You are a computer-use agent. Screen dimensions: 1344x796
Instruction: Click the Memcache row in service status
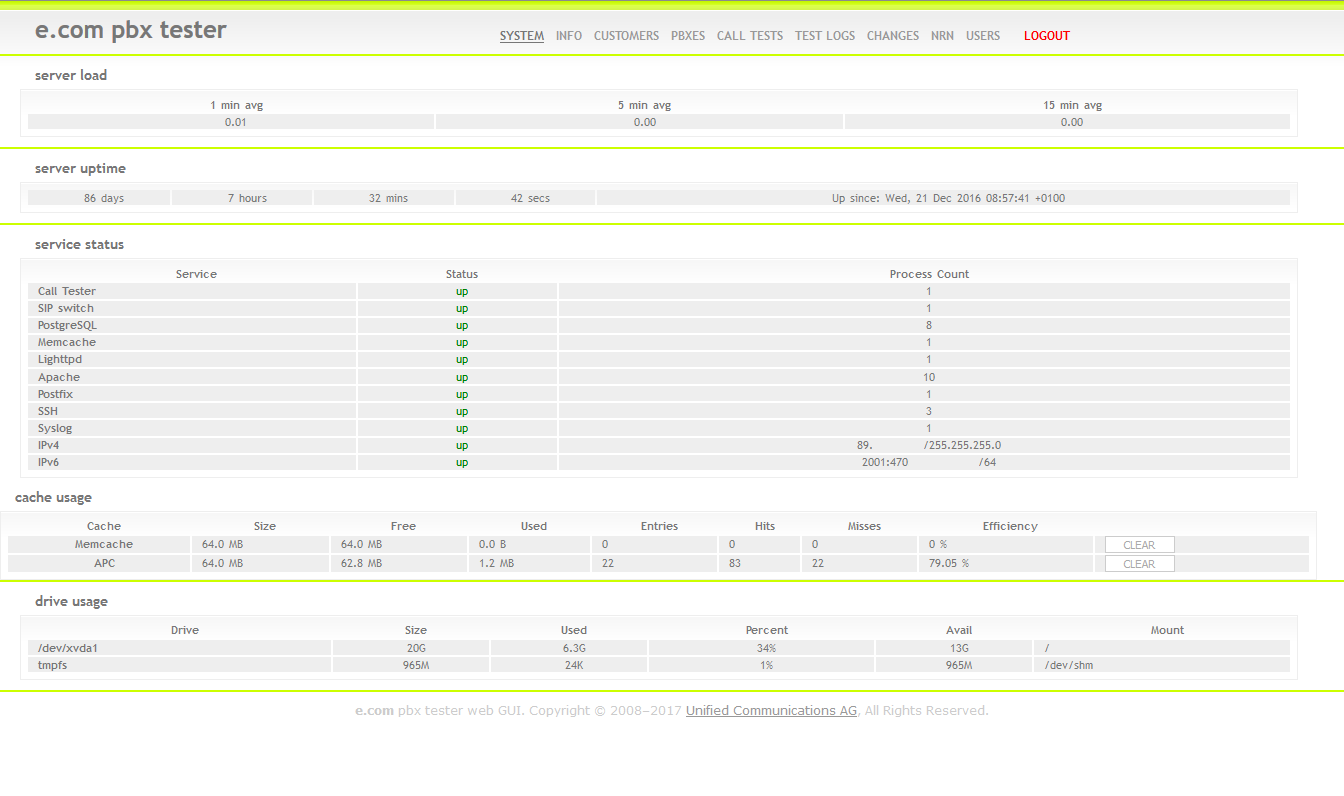[x=659, y=342]
